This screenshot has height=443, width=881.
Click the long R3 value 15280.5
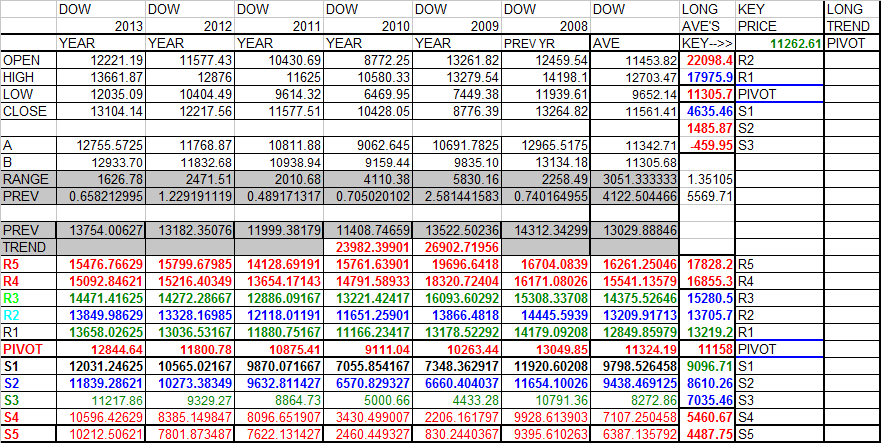click(708, 298)
